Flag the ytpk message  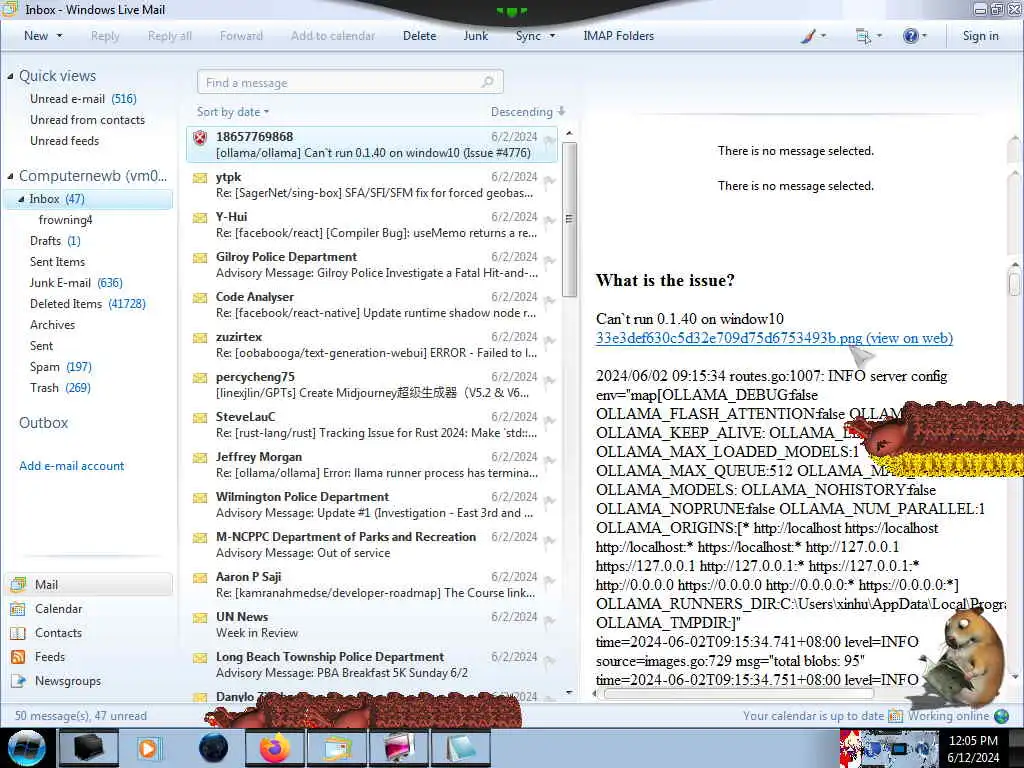pos(549,181)
